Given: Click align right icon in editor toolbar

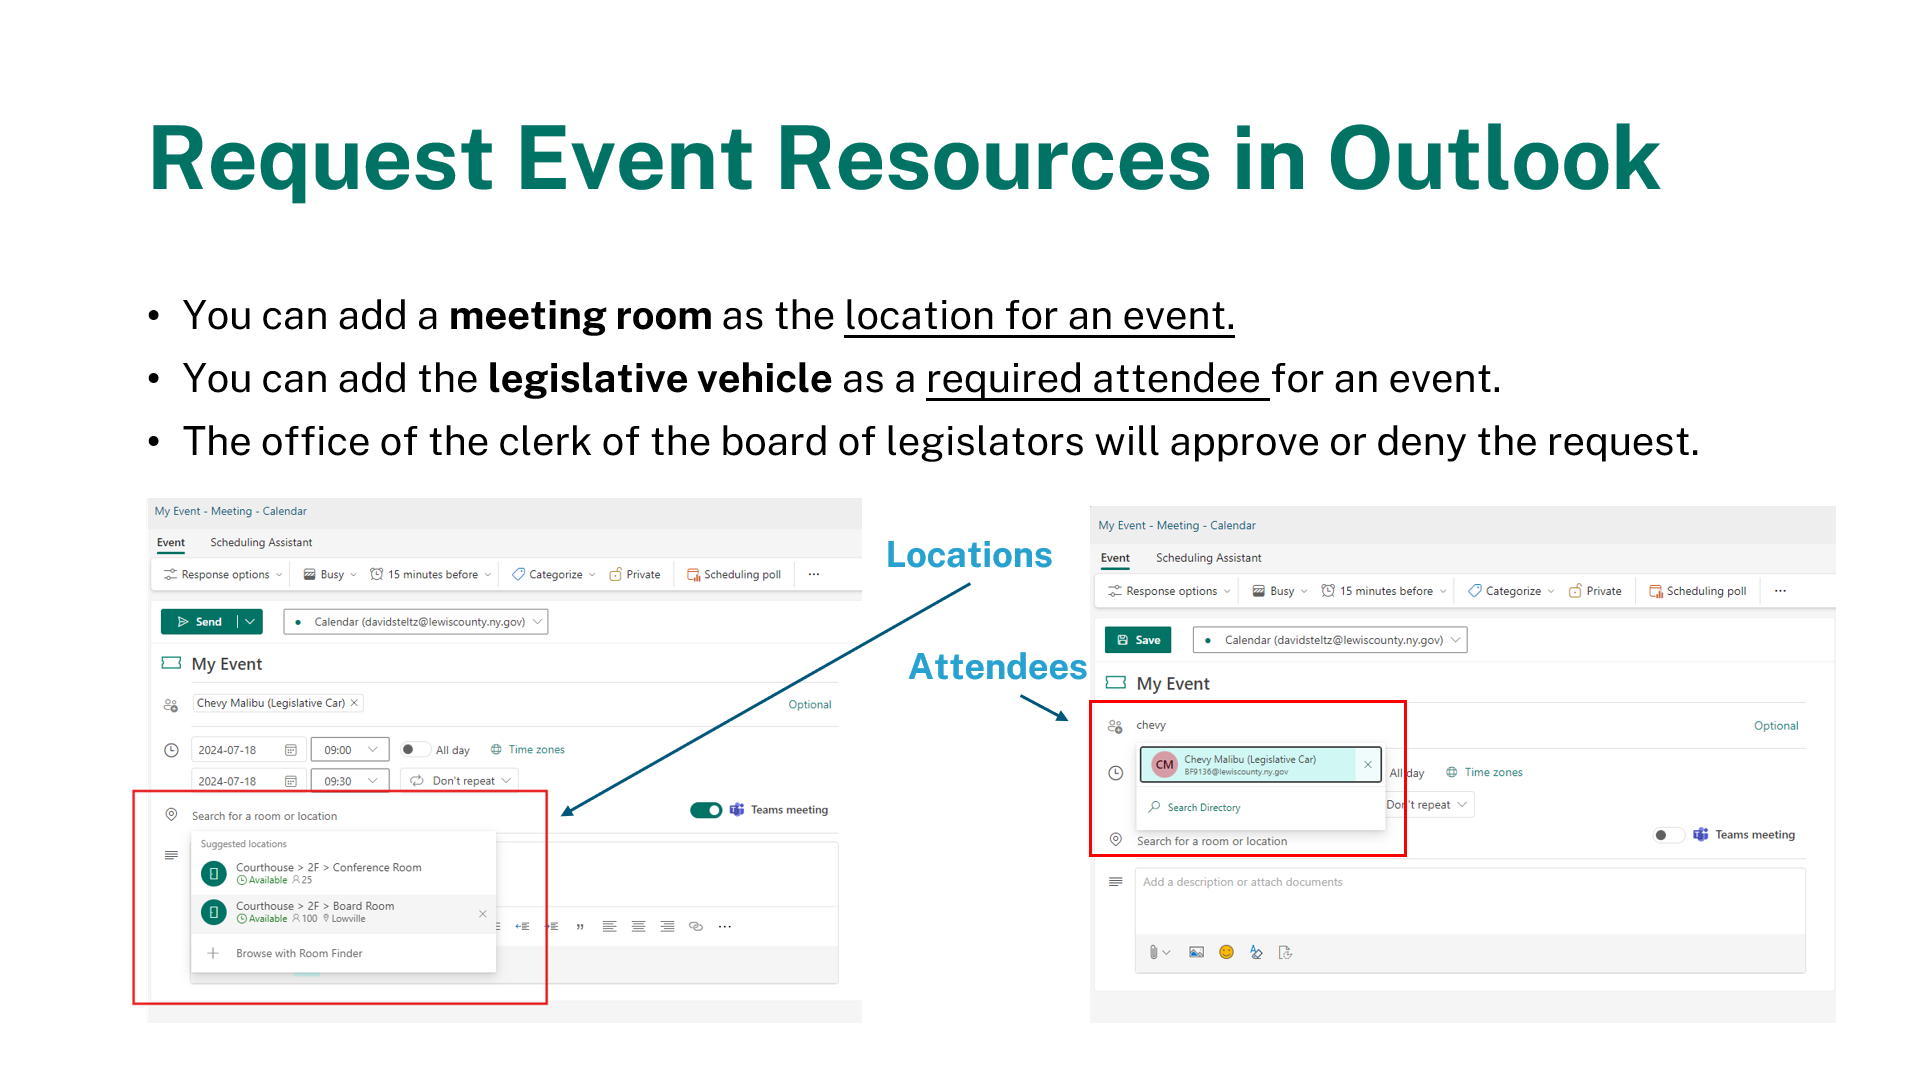Looking at the screenshot, I should [x=668, y=927].
